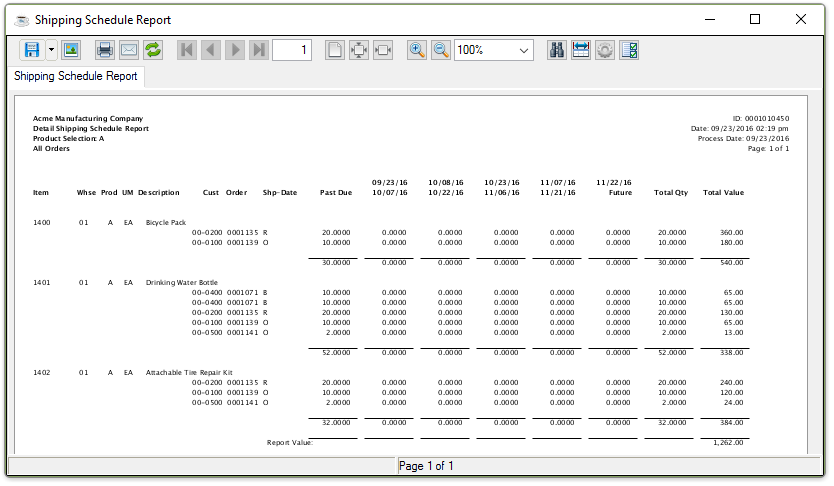Click the Save report icon

pos(31,50)
